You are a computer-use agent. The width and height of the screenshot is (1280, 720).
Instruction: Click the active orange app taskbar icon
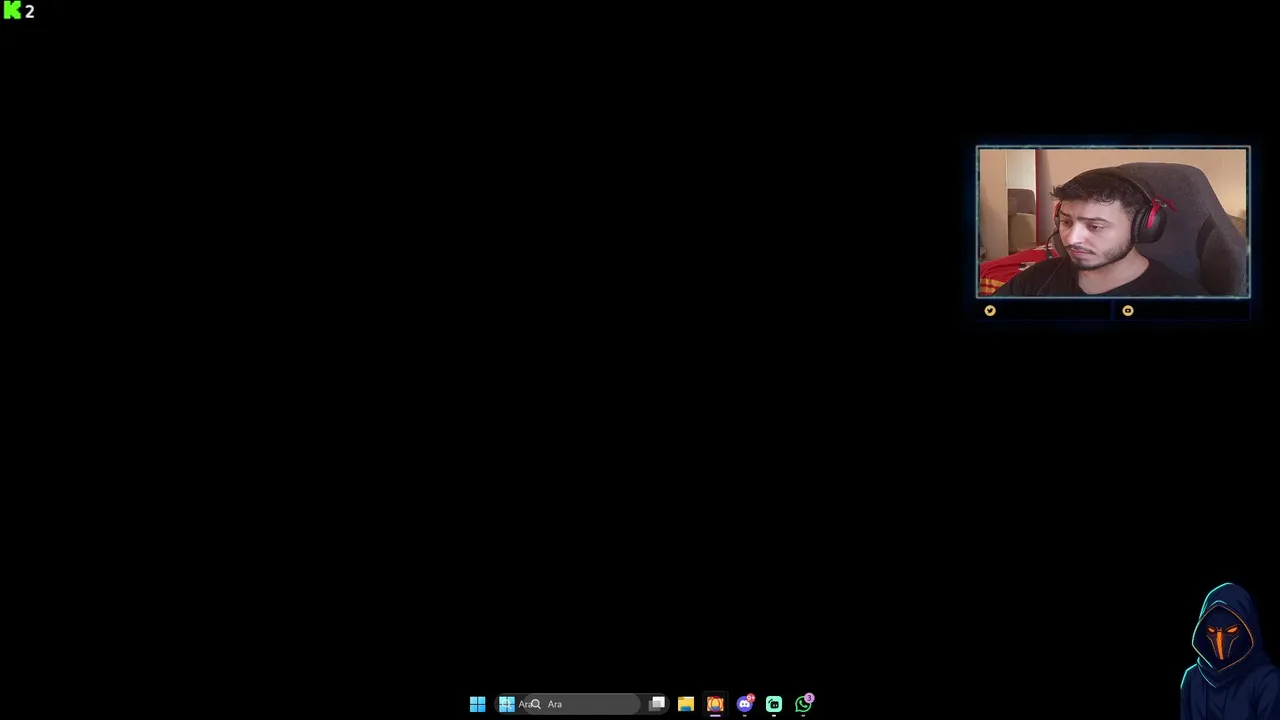click(x=715, y=704)
